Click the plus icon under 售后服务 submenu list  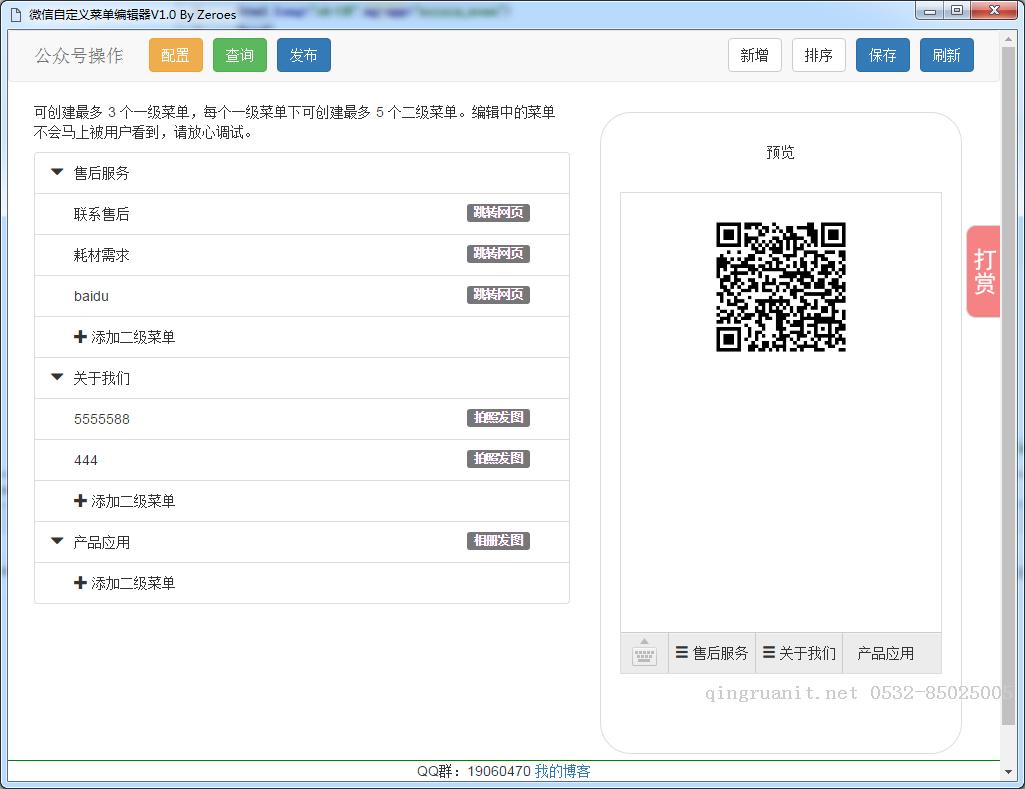(80, 337)
